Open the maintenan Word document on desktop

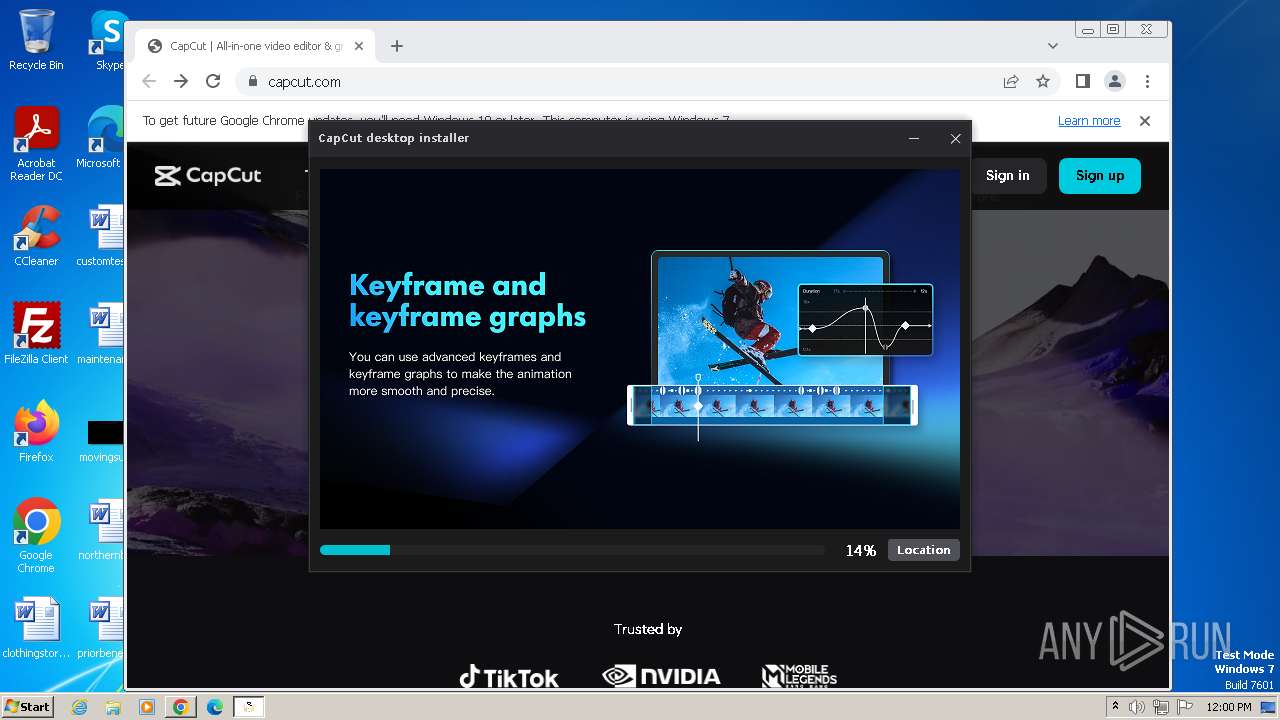pos(101,333)
